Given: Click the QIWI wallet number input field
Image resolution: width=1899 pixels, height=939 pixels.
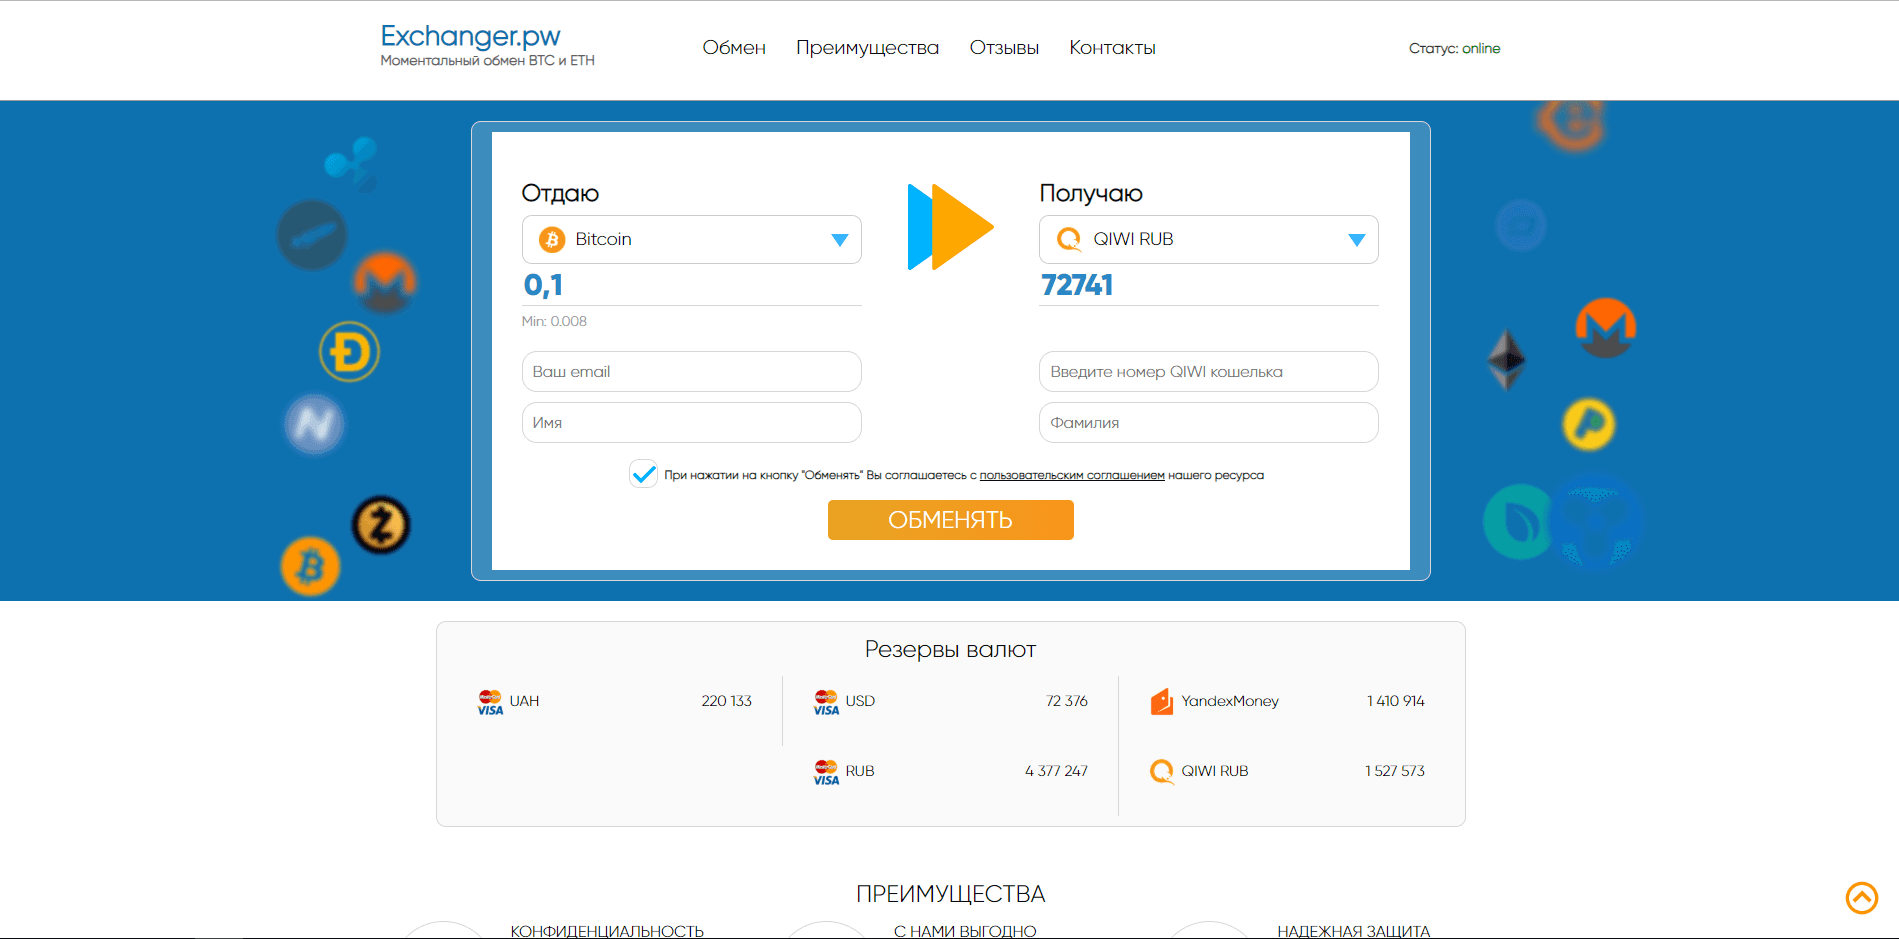Looking at the screenshot, I should [x=1207, y=371].
